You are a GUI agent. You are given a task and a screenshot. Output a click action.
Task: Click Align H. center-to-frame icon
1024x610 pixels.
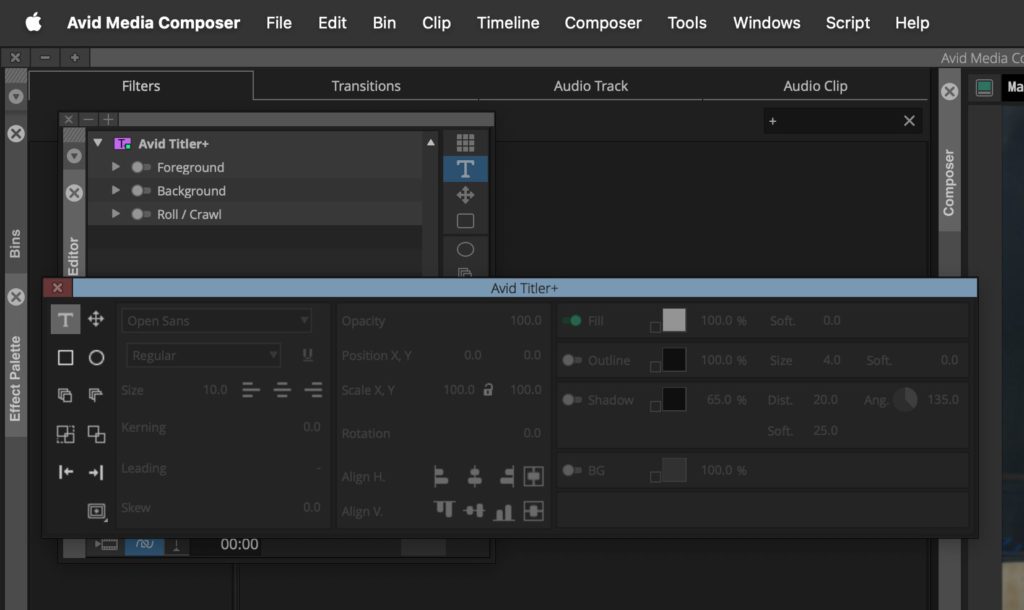tap(534, 477)
